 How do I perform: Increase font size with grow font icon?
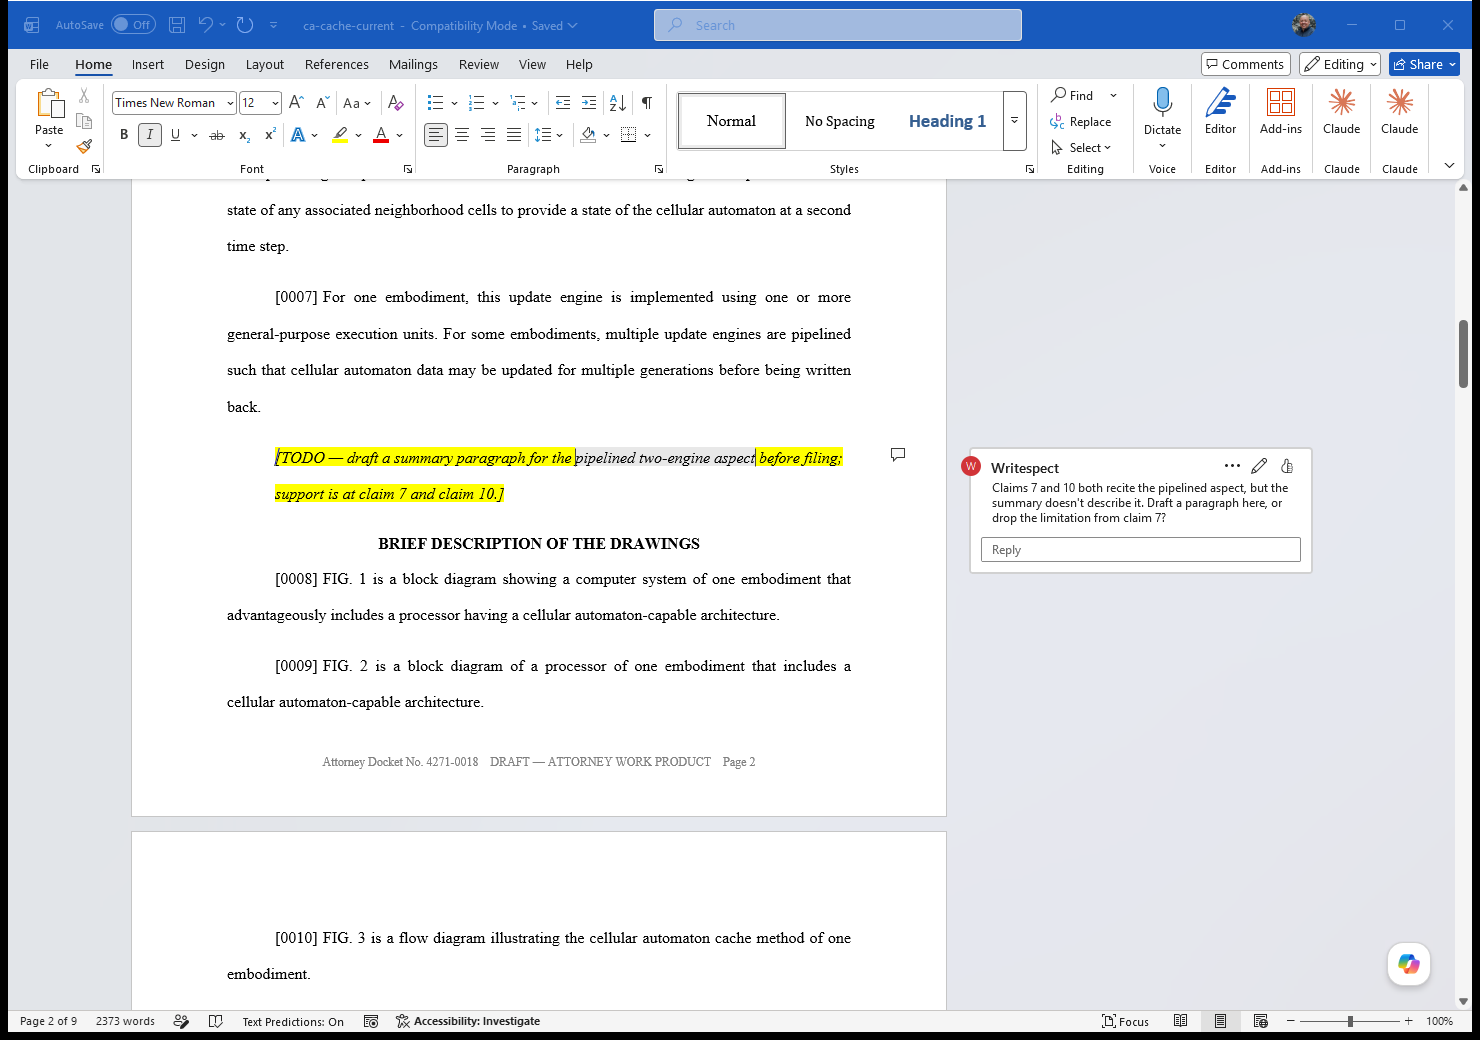pos(296,103)
